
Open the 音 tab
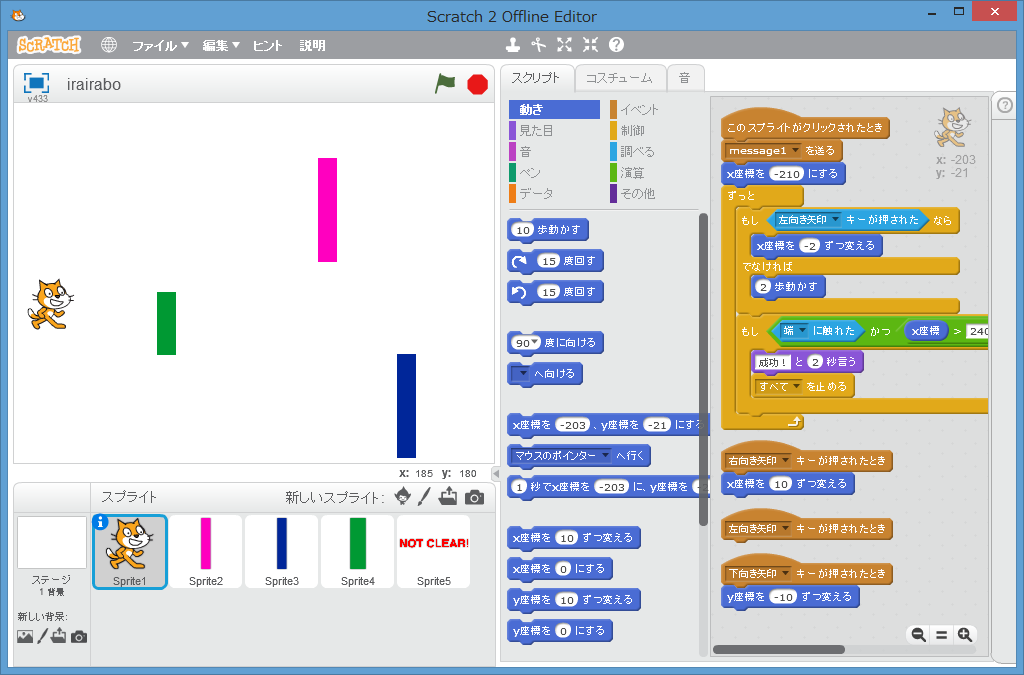(684, 78)
